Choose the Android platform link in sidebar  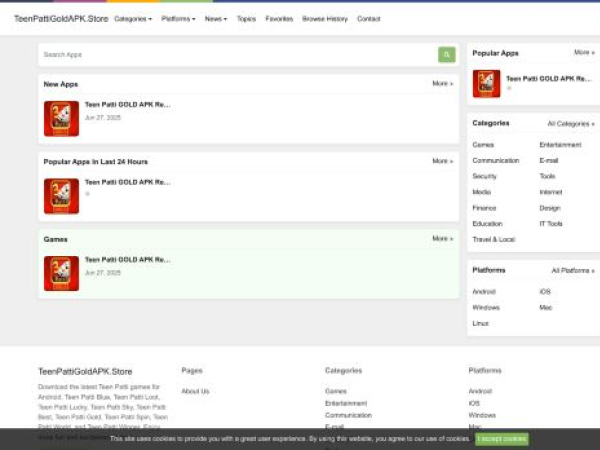click(484, 292)
